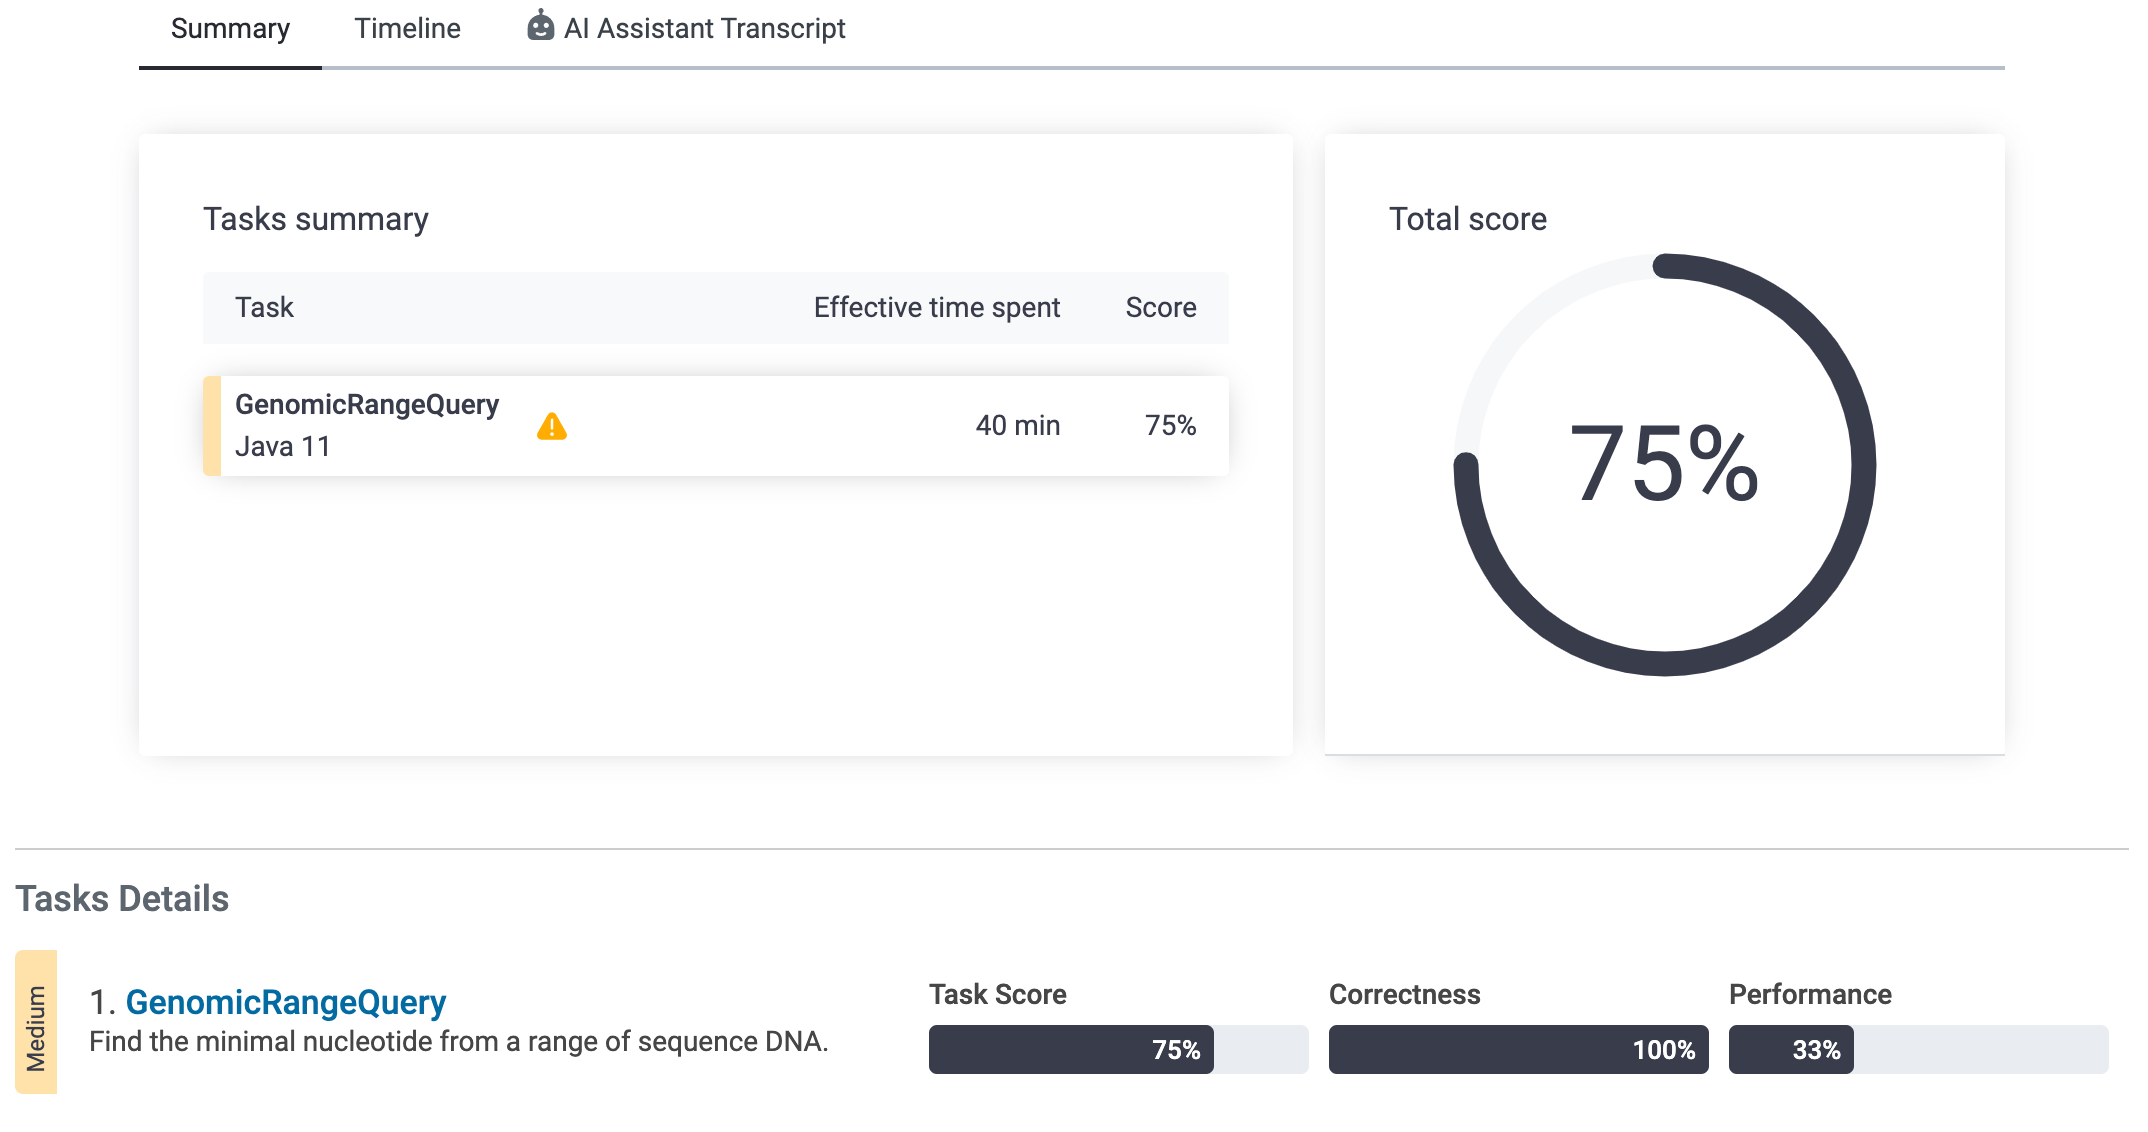2148x1132 pixels.
Task: Open the GenomicRangeQuery task details link
Action: [x=285, y=1002]
